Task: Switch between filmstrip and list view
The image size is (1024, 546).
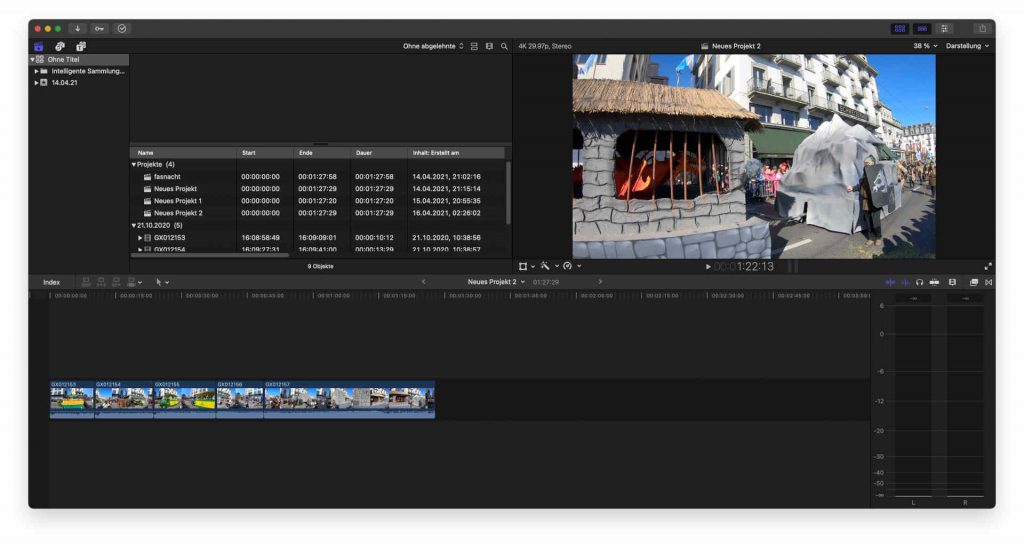Action: point(489,46)
